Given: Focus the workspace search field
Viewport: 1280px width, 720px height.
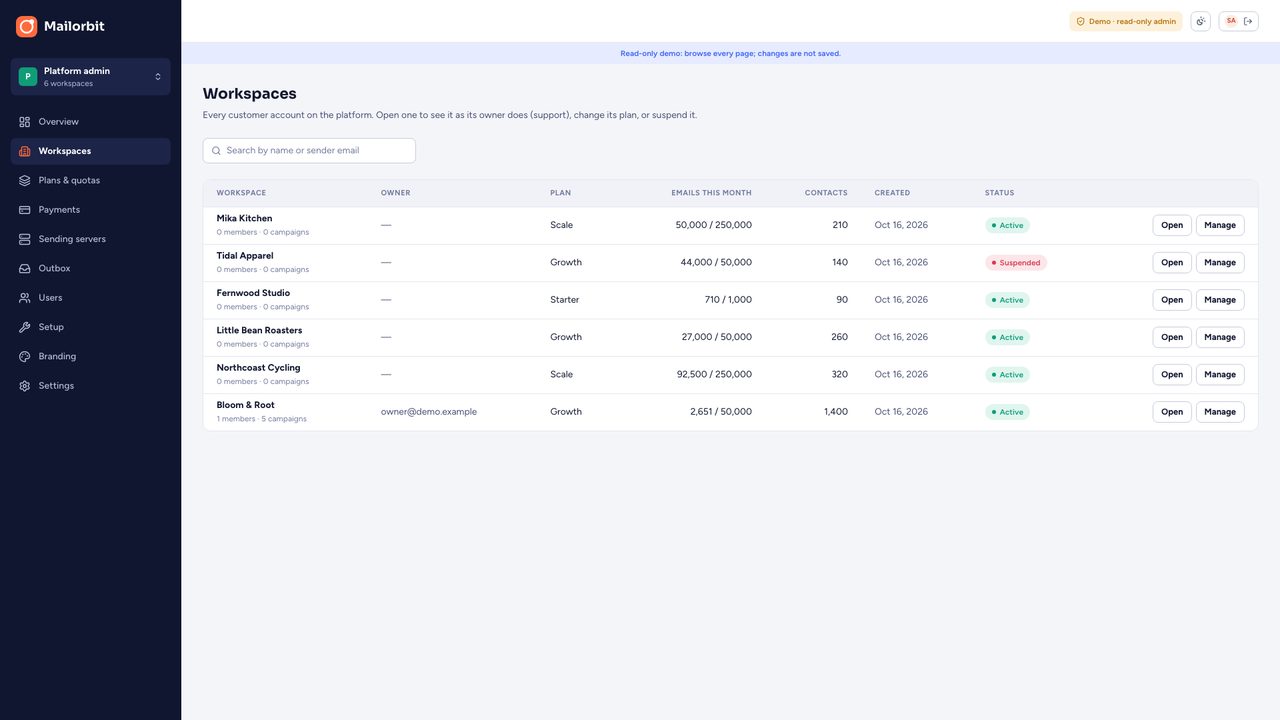Looking at the screenshot, I should 309,151.
